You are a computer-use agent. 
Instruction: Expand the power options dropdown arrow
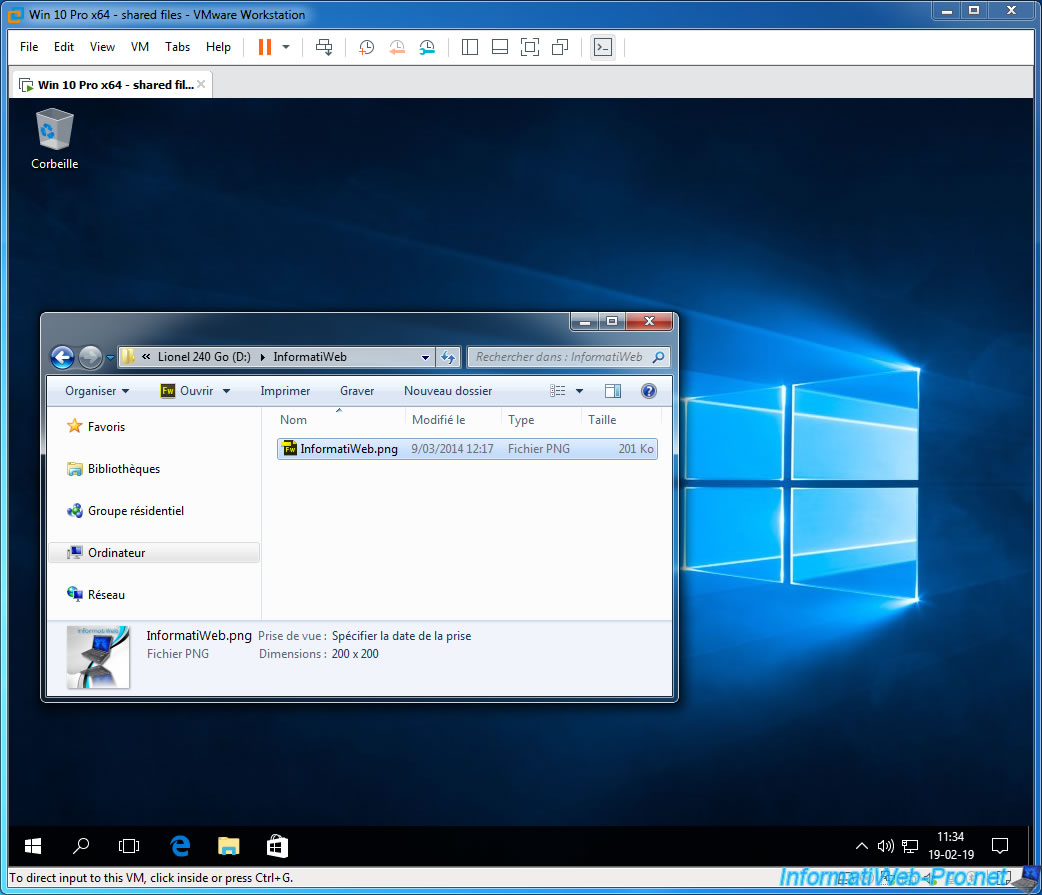pos(286,47)
